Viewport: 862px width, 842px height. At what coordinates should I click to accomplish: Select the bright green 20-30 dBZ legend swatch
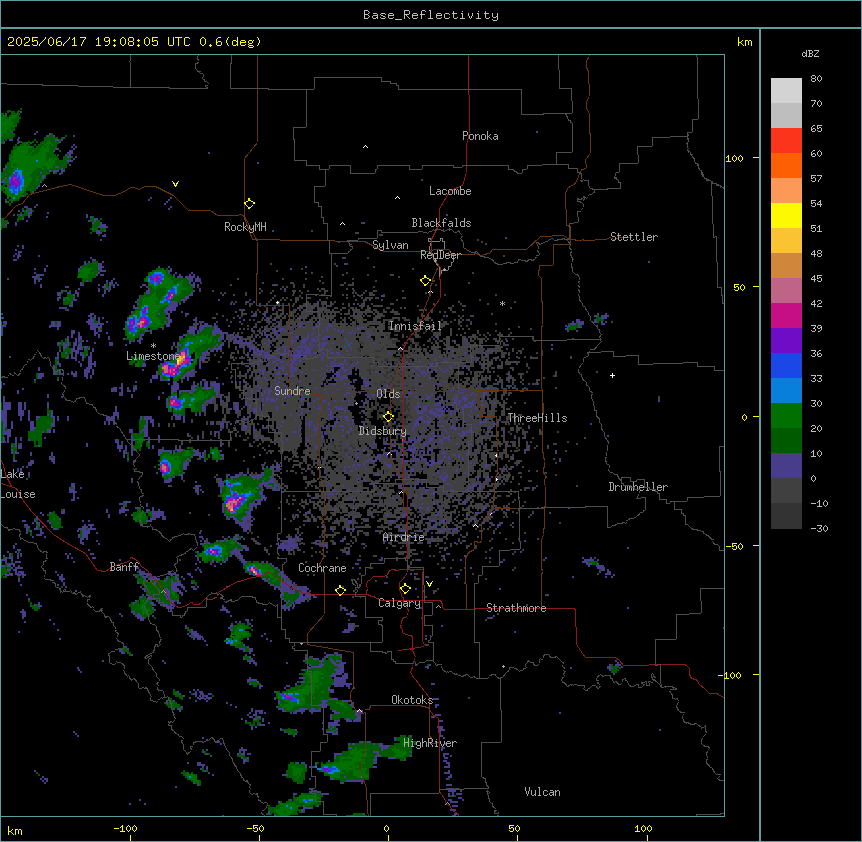[x=786, y=416]
